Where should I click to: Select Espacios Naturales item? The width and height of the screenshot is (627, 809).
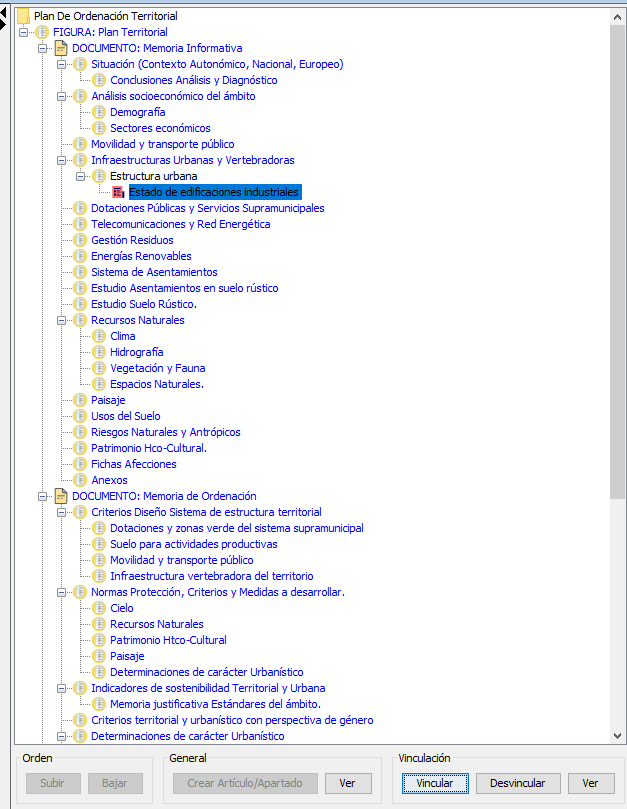pos(157,384)
